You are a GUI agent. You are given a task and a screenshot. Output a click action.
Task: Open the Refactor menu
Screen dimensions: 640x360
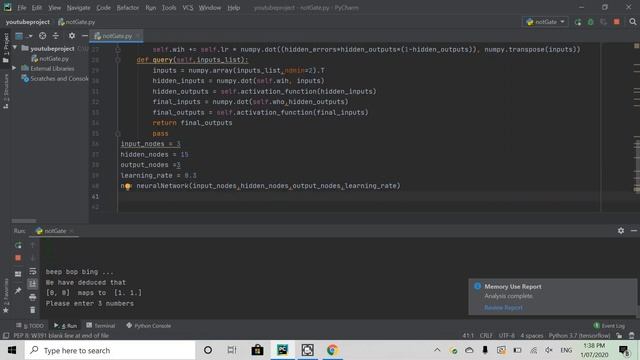(x=128, y=8)
